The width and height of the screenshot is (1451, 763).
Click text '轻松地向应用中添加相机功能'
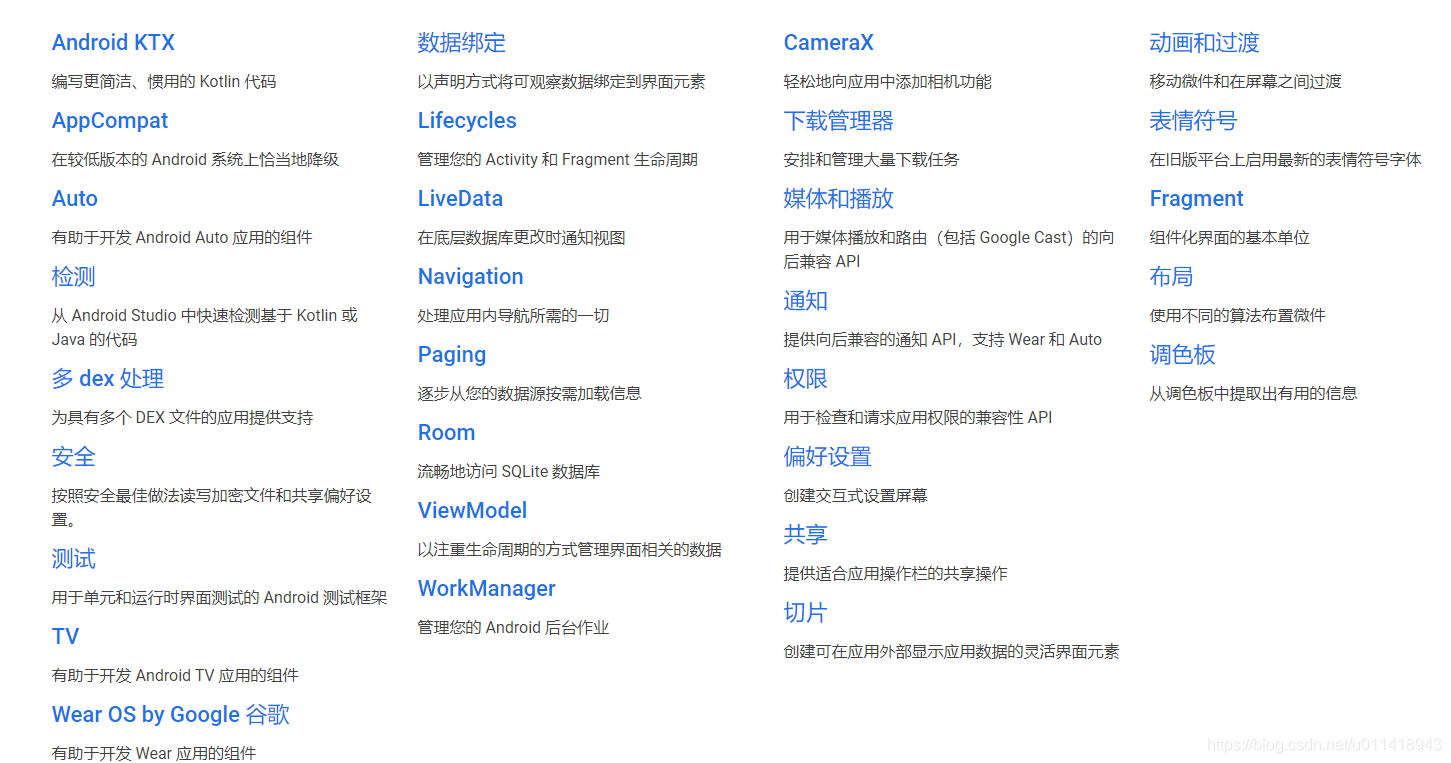pyautogui.click(x=888, y=82)
